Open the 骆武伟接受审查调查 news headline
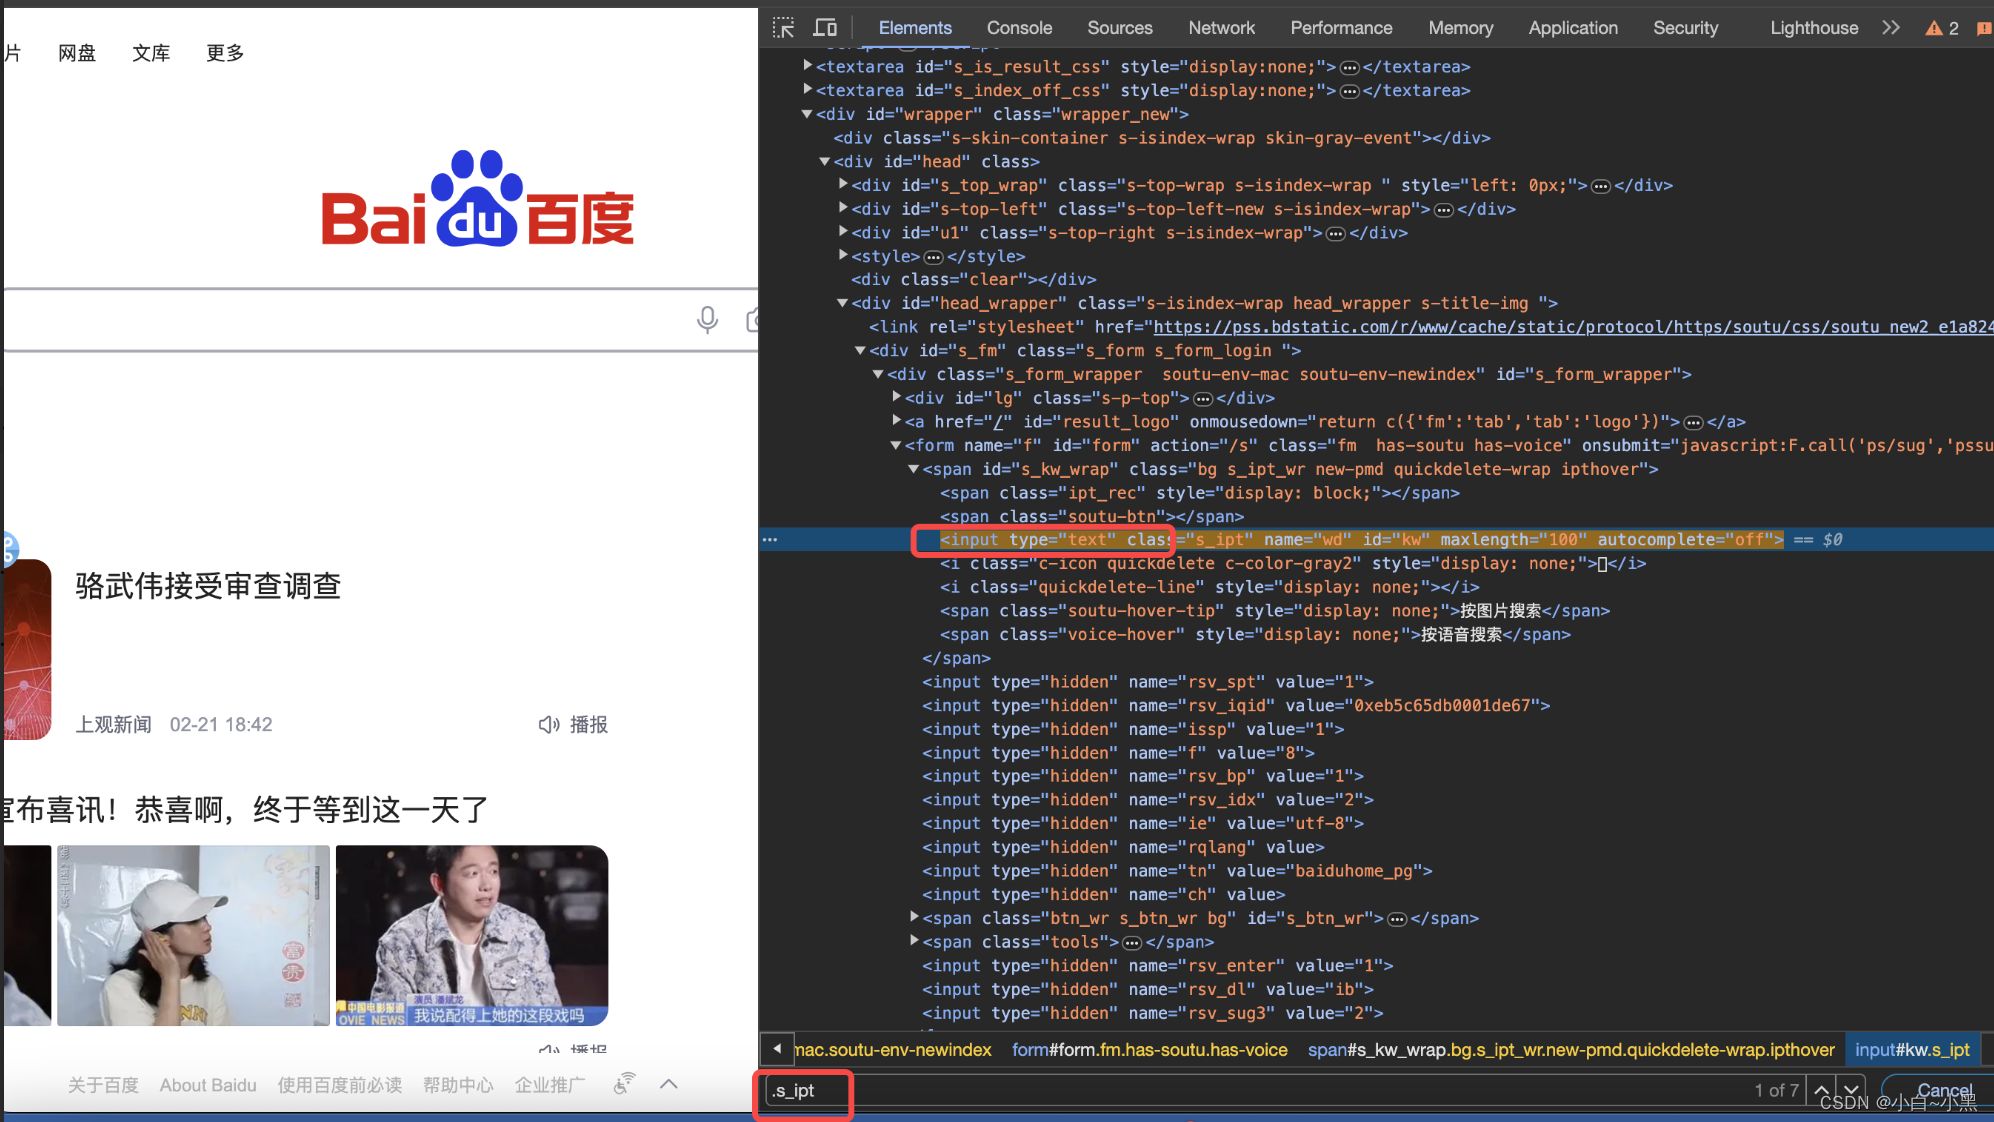Image resolution: width=1994 pixels, height=1122 pixels. (x=208, y=586)
